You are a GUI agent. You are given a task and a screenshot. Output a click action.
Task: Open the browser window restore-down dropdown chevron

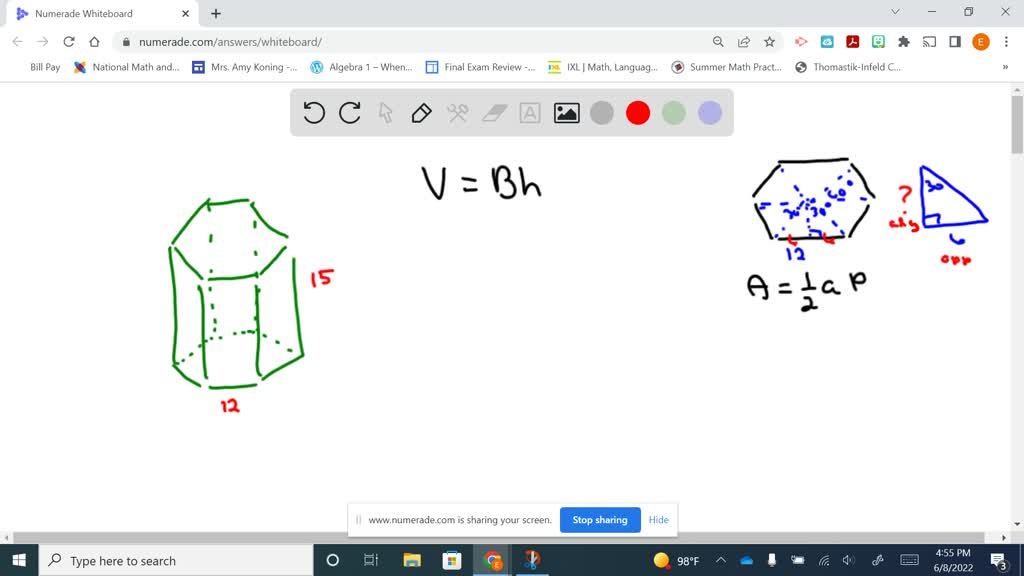point(895,11)
